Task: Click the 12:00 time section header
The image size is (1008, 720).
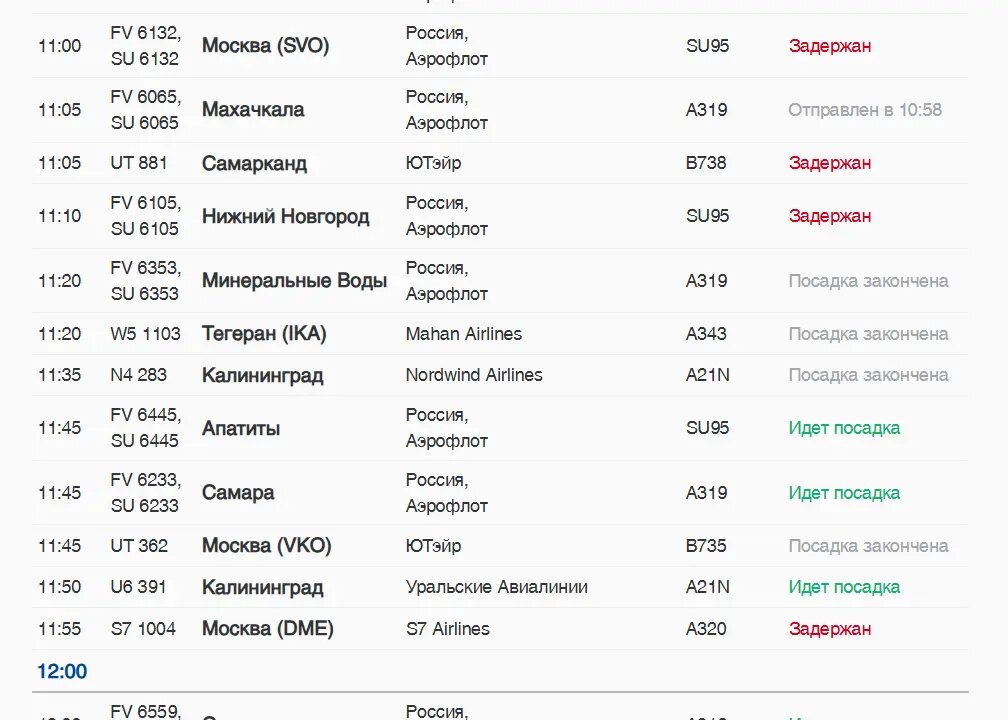Action: (62, 671)
